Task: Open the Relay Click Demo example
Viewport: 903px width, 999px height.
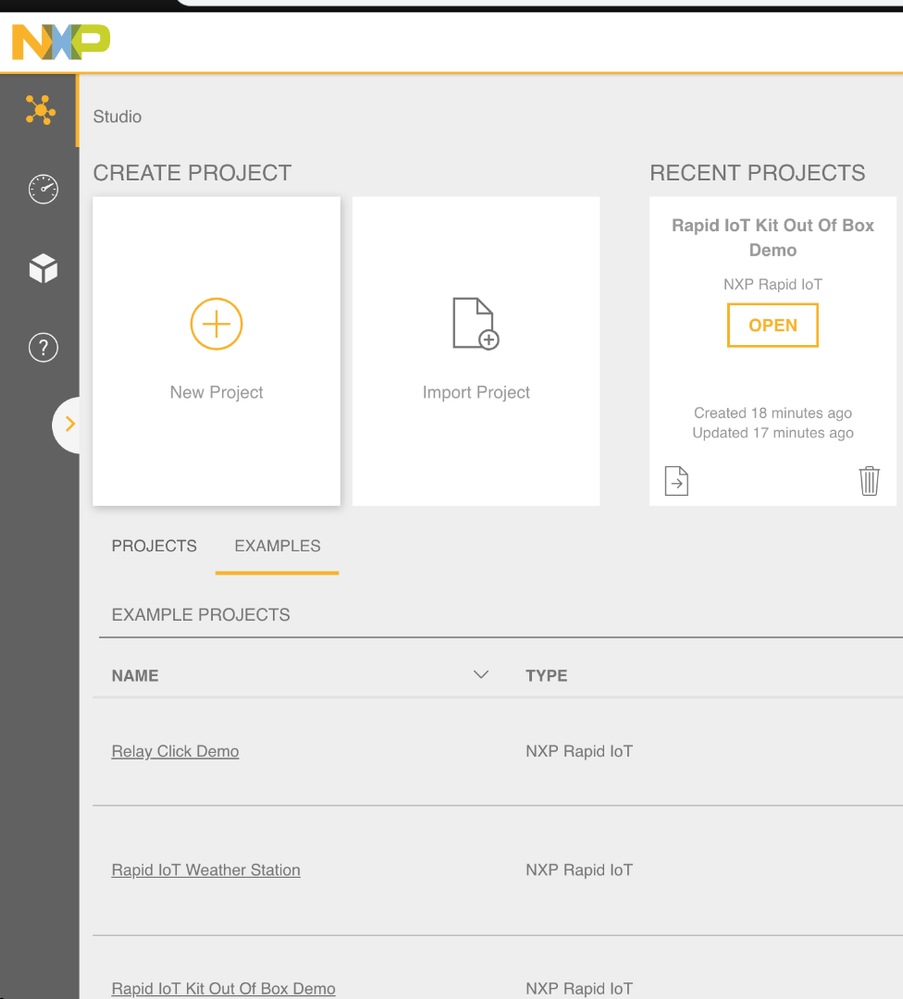Action: click(175, 751)
